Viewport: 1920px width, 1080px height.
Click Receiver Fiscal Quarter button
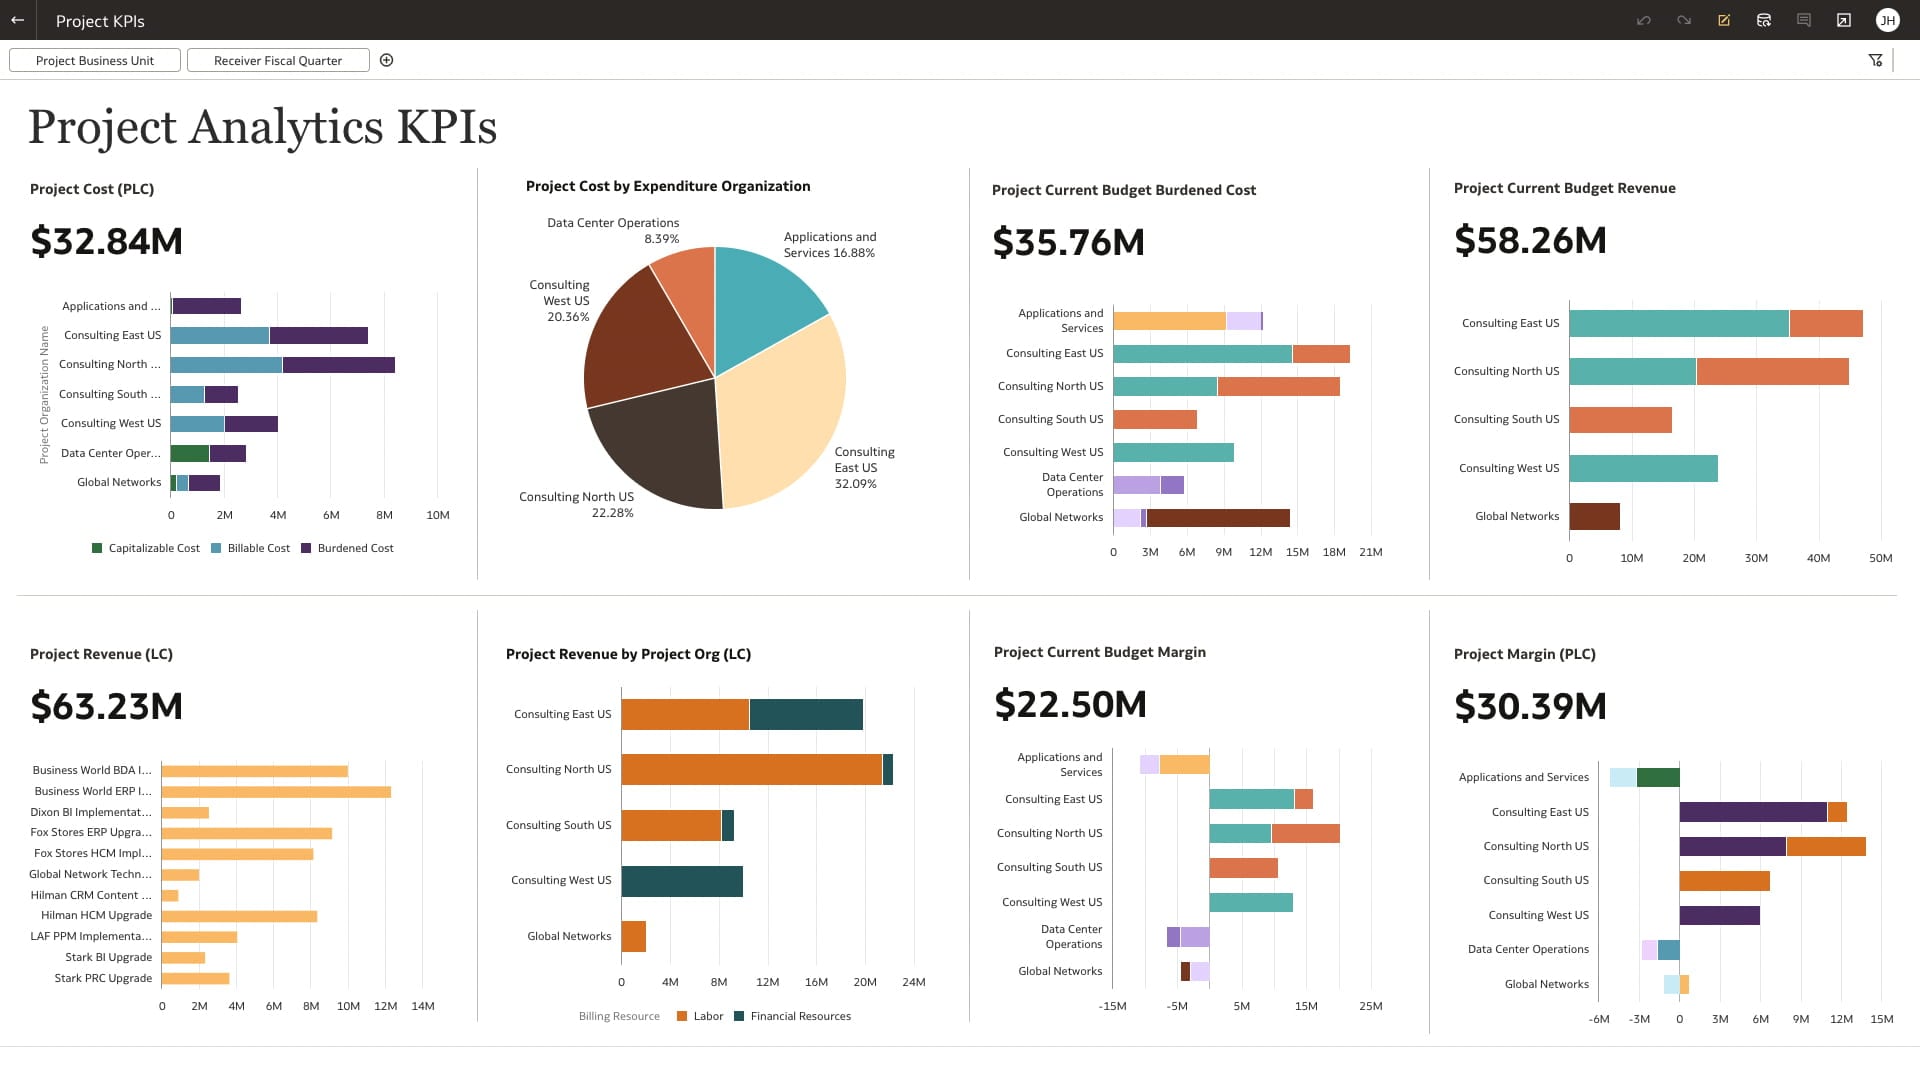(277, 59)
